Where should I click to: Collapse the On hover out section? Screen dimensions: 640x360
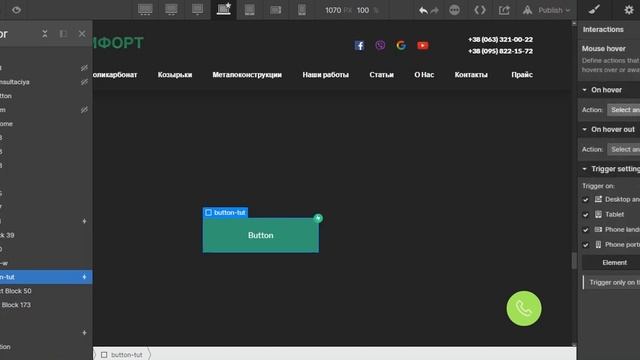584,129
